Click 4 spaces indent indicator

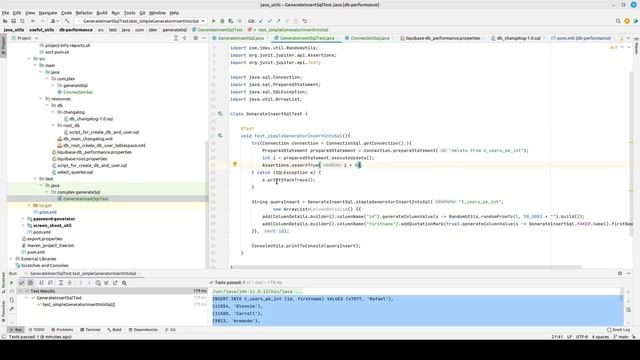click(x=600, y=337)
